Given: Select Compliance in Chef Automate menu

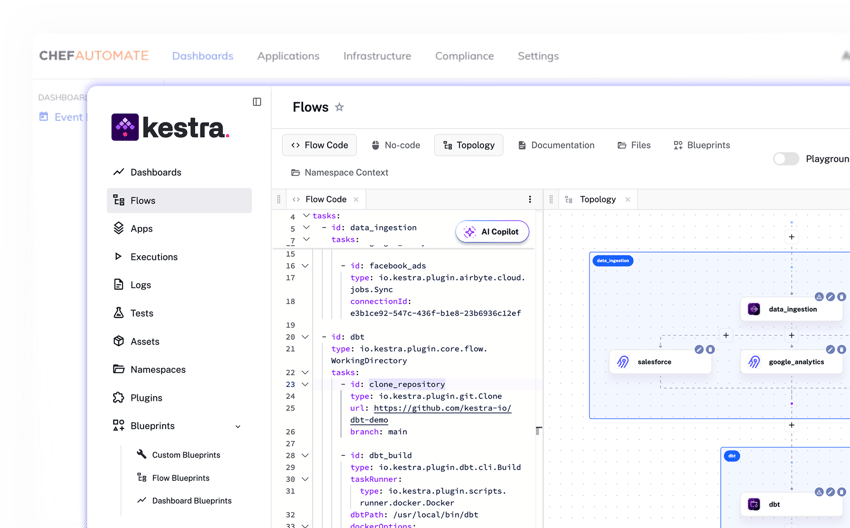Looking at the screenshot, I should click(x=464, y=56).
